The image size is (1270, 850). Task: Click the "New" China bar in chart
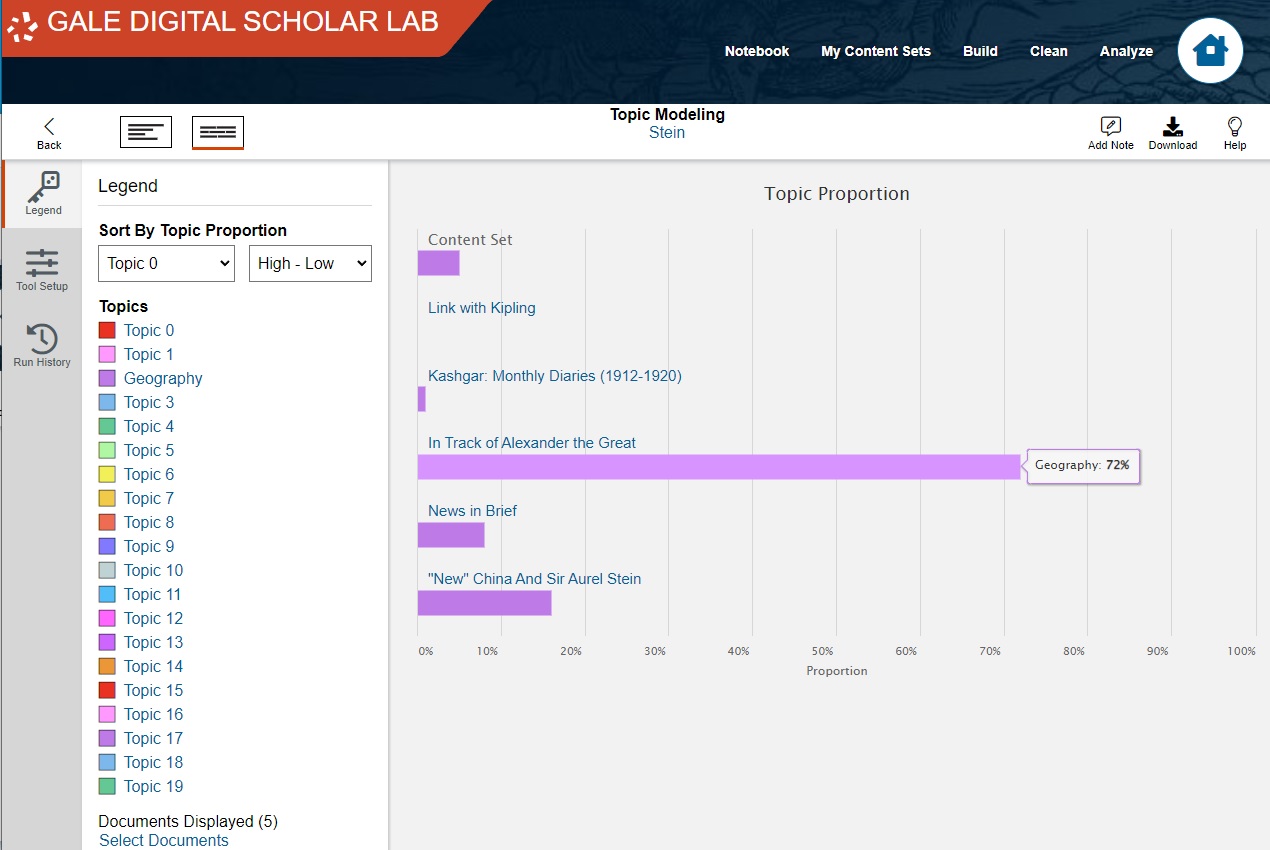pyautogui.click(x=484, y=602)
